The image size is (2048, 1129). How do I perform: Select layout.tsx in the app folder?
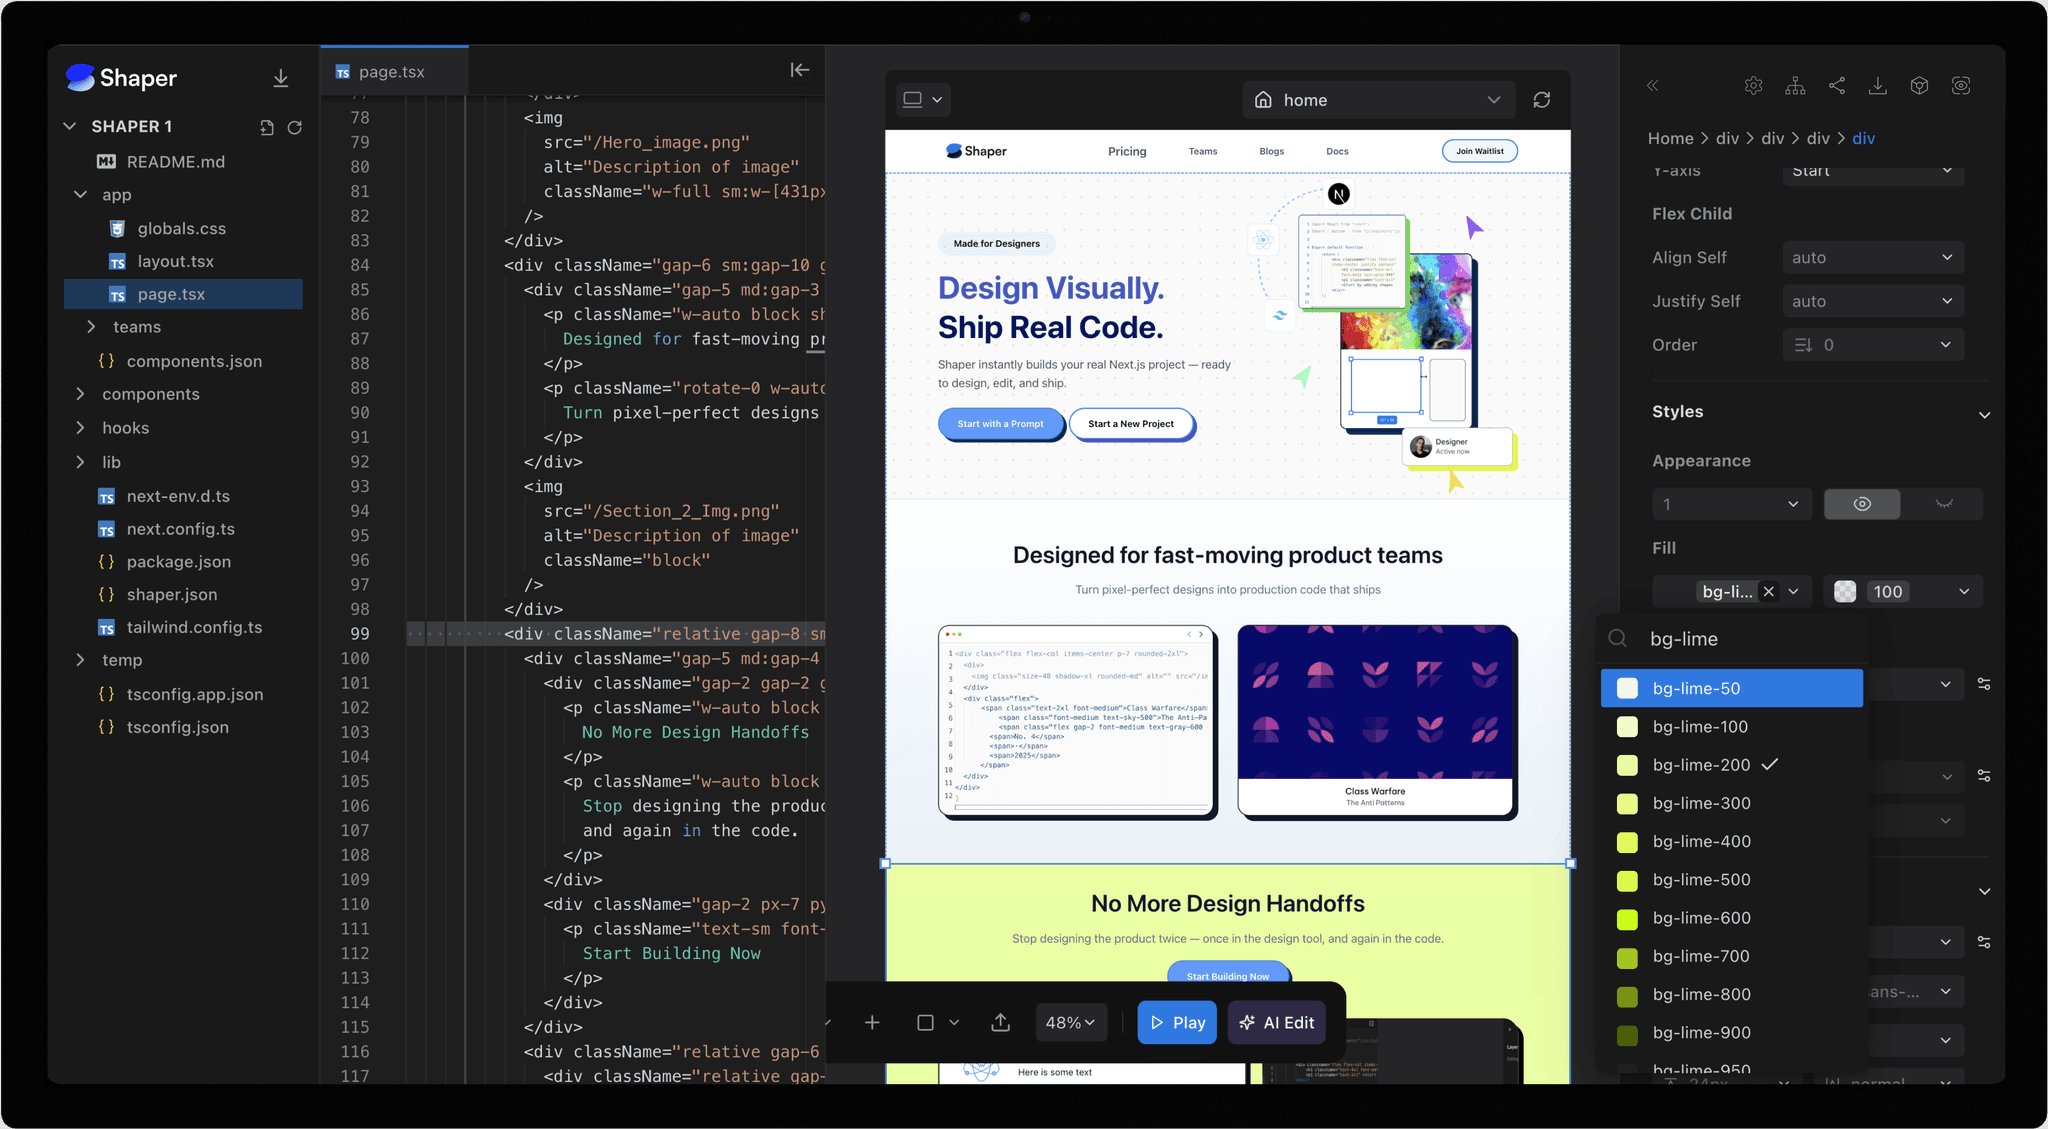click(176, 261)
